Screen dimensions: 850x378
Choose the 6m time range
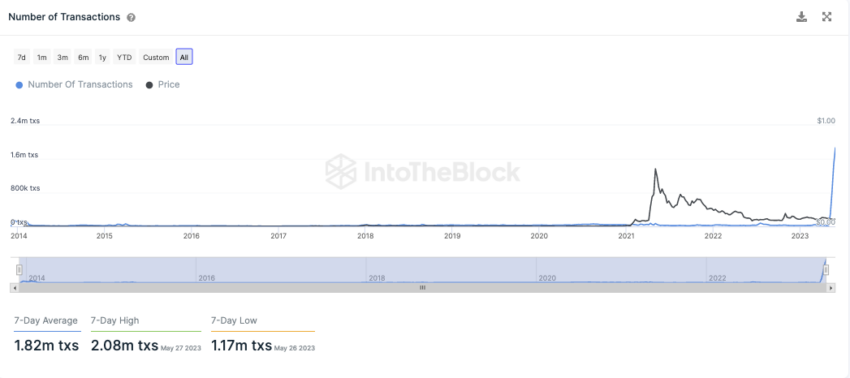click(83, 57)
